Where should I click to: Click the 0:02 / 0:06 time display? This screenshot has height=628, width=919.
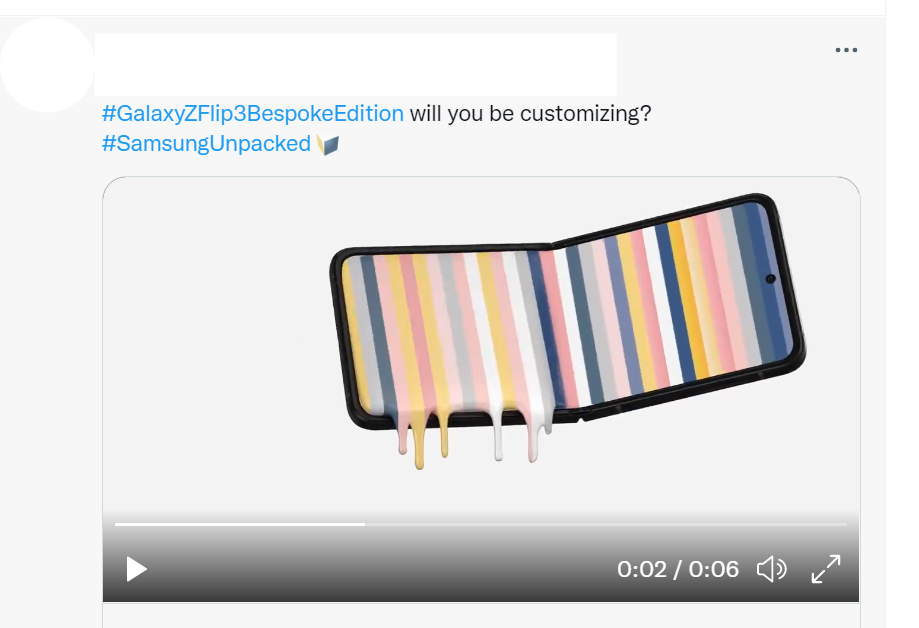point(678,569)
